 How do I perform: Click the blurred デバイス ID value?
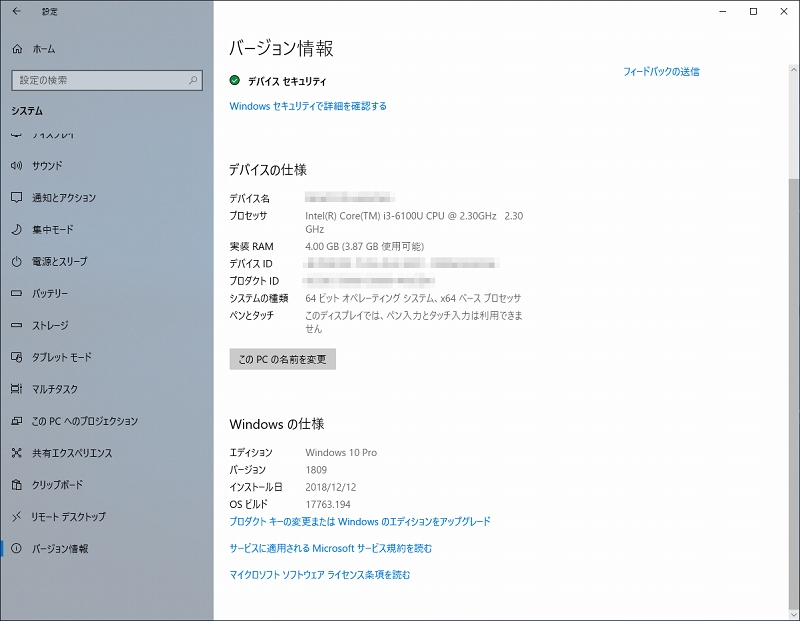(x=401, y=263)
